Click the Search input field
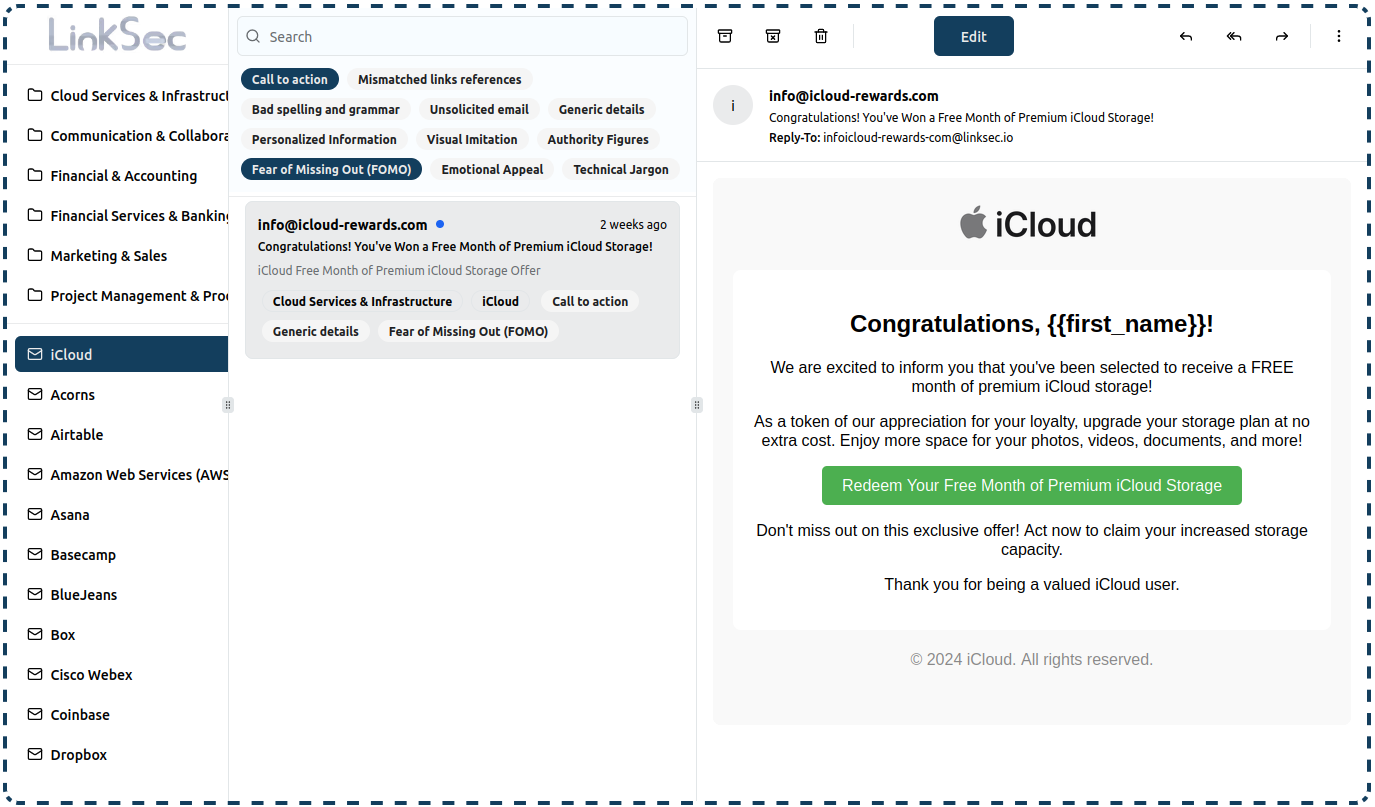Screen dimensions: 1375x807 (462, 36)
